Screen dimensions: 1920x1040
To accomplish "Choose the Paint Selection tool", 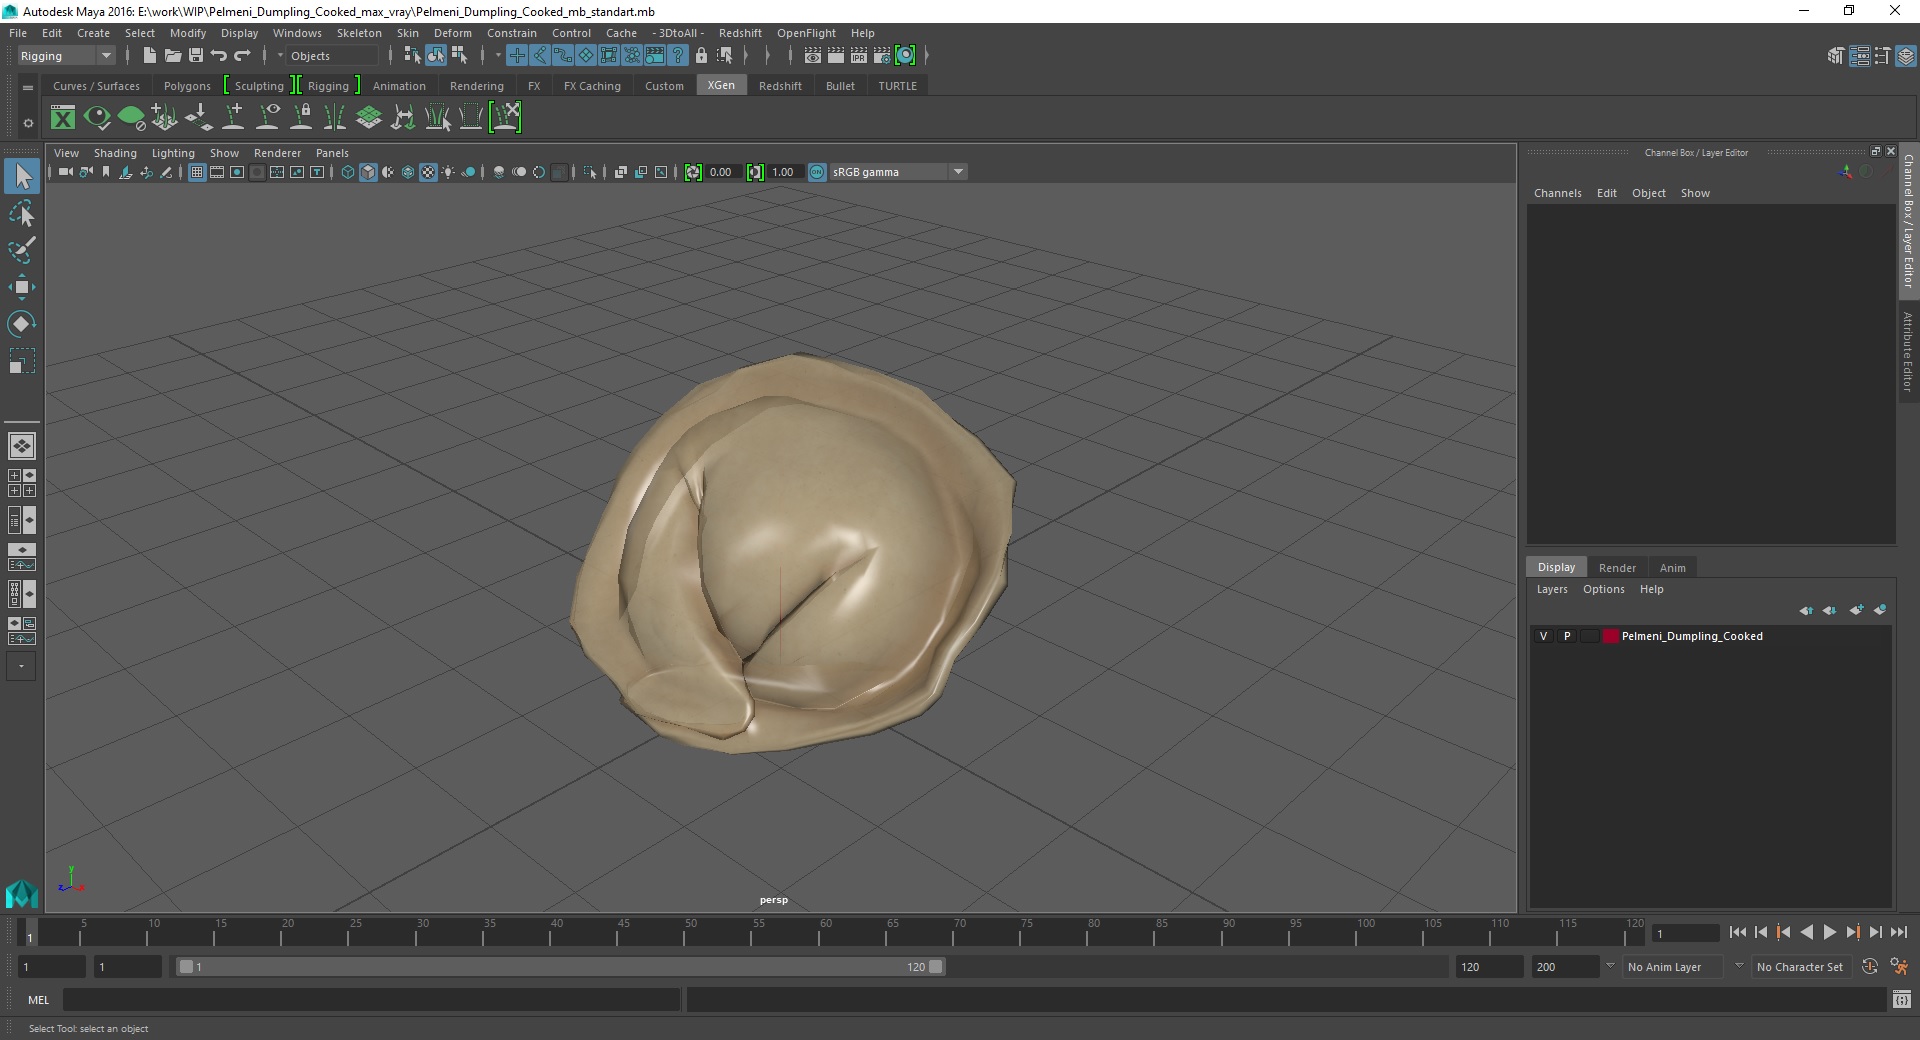I will 21,250.
